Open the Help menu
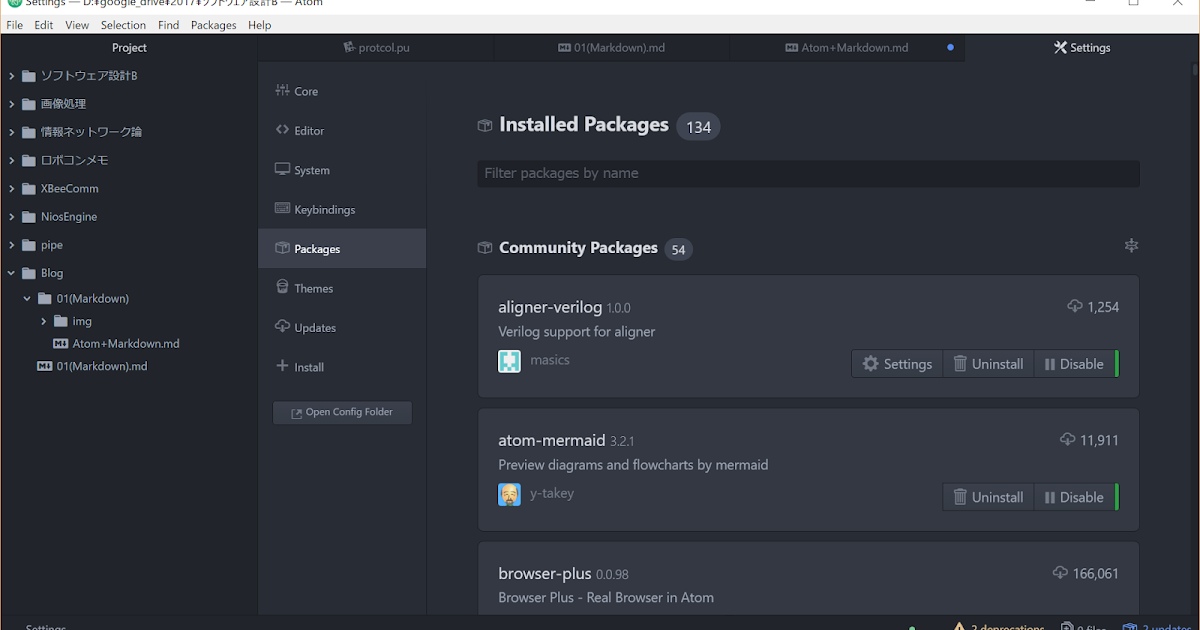The image size is (1200, 630). pos(259,25)
